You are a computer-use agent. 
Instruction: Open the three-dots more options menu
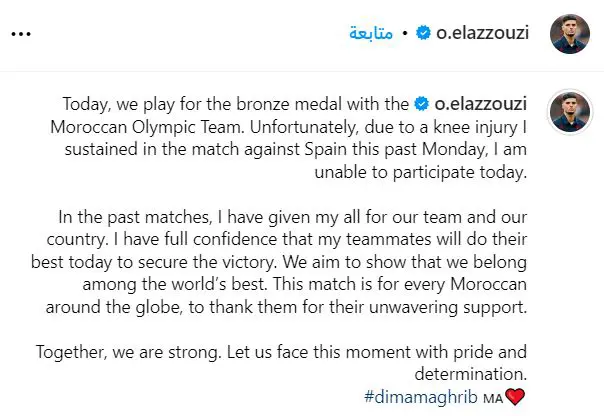21,34
